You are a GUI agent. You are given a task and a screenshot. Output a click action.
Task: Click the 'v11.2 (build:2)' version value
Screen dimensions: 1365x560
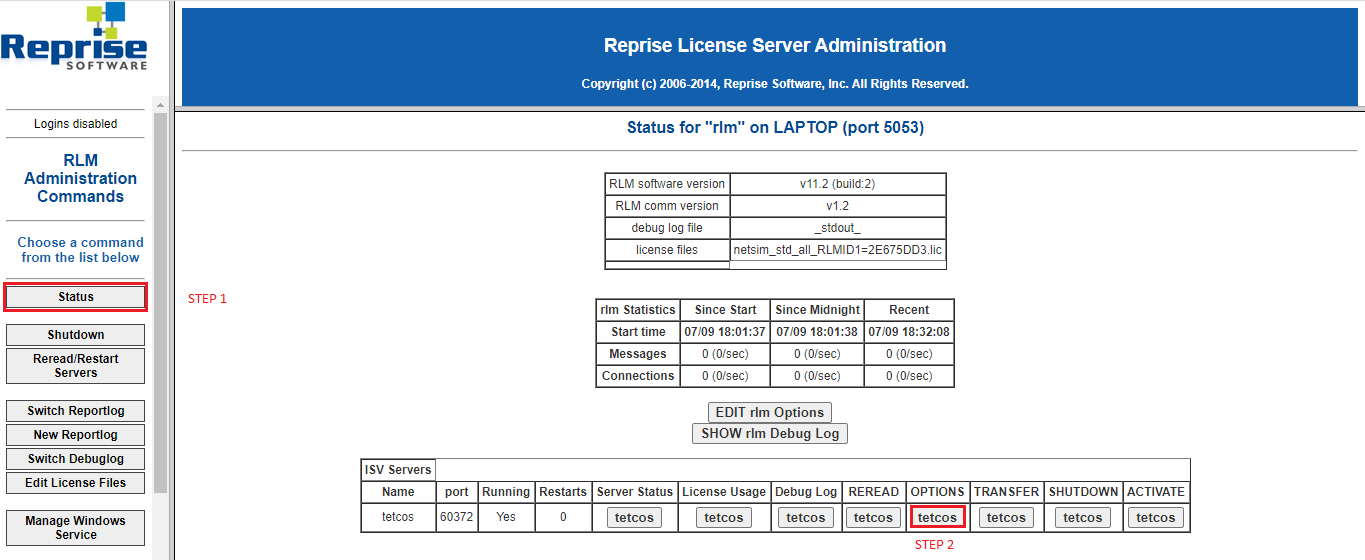[838, 184]
